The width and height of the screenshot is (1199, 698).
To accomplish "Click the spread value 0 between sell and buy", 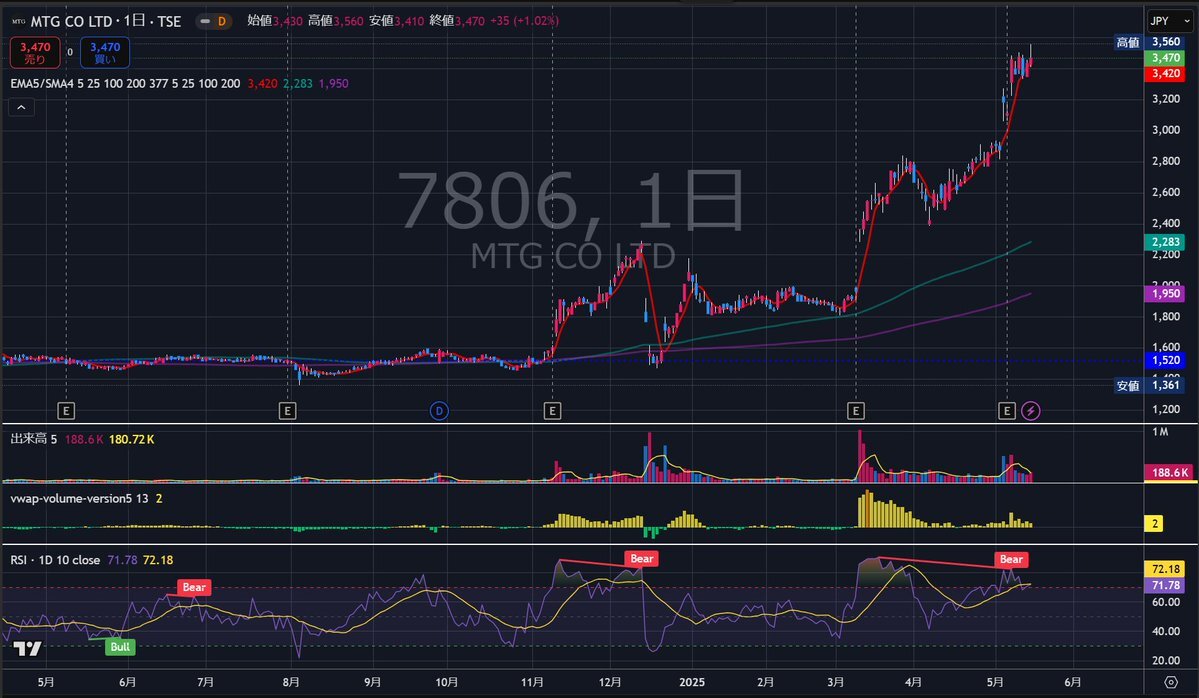I will pos(70,53).
